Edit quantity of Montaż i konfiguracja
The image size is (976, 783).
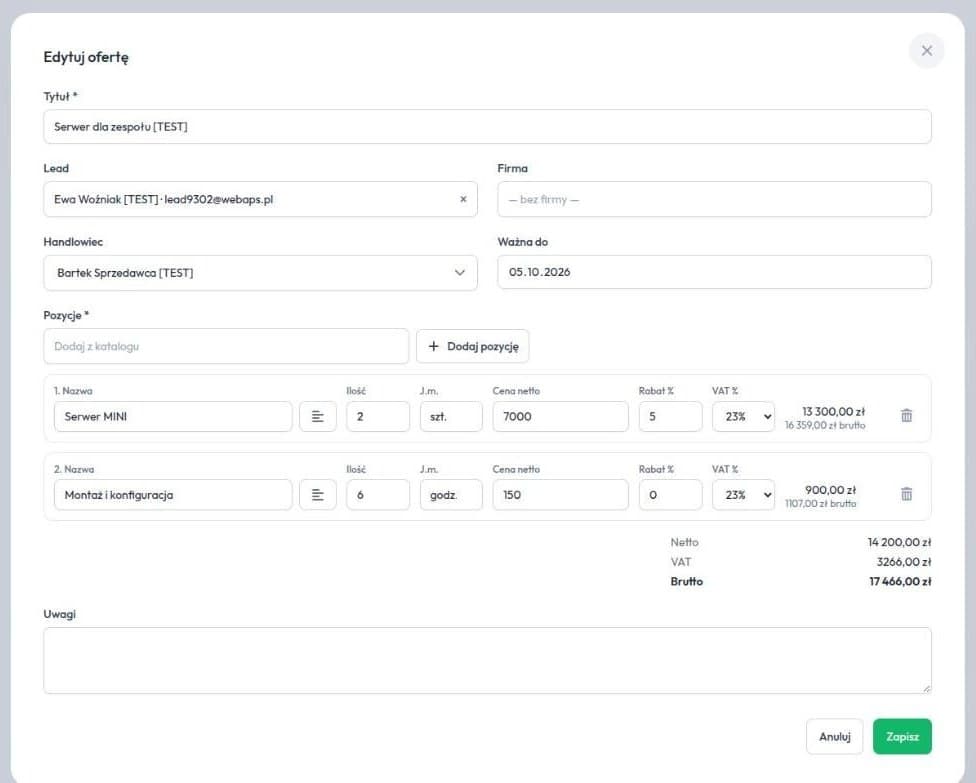378,495
